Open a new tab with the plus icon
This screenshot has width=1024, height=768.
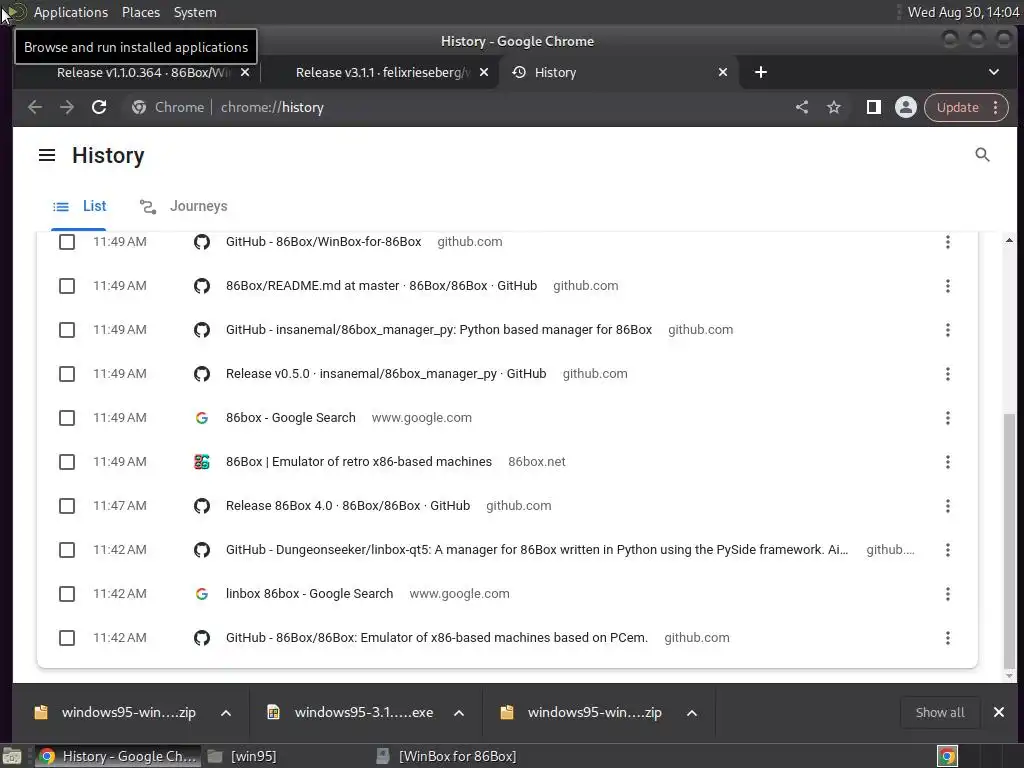(761, 72)
